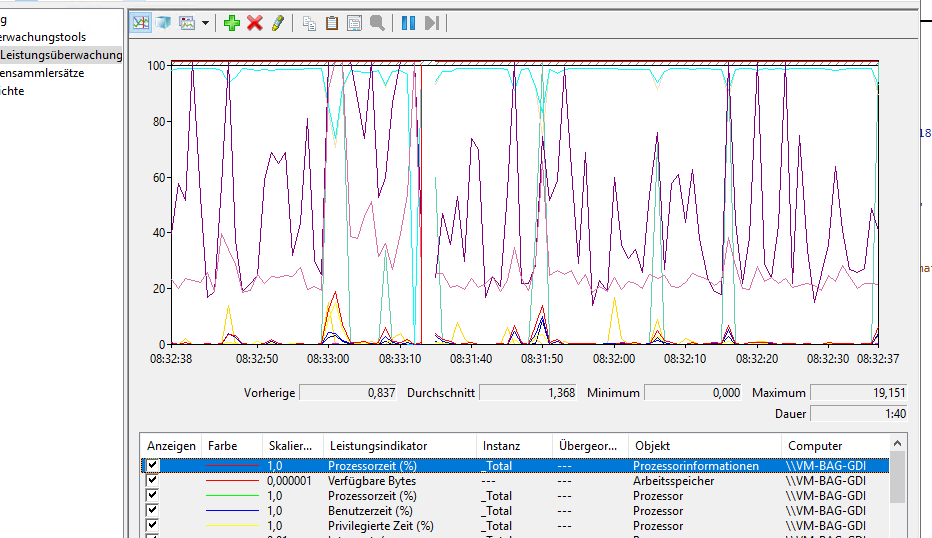Sort by the Computer column header

point(835,446)
